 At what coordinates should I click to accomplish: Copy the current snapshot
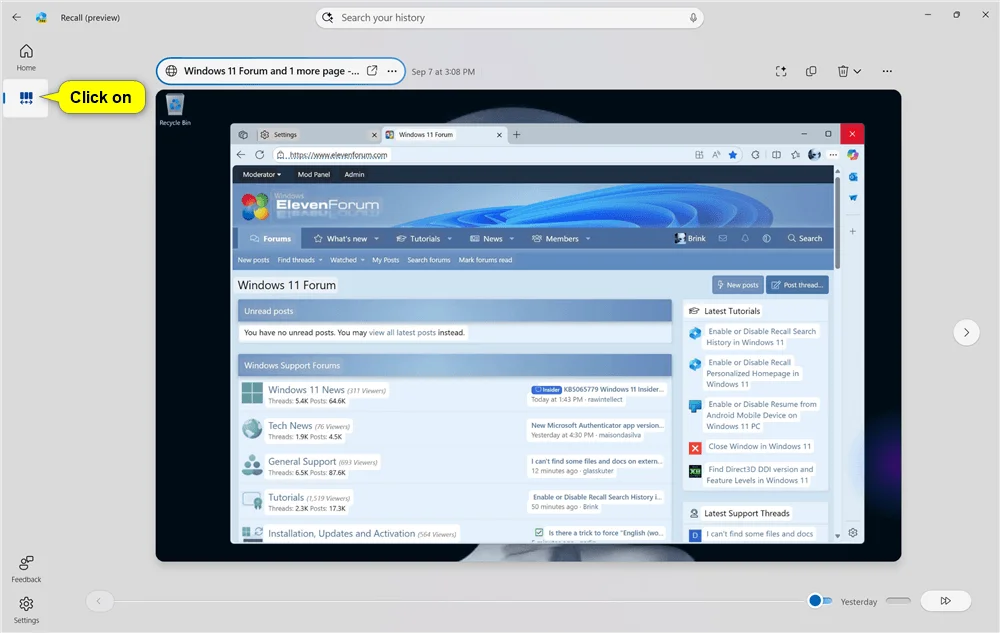[x=811, y=71]
